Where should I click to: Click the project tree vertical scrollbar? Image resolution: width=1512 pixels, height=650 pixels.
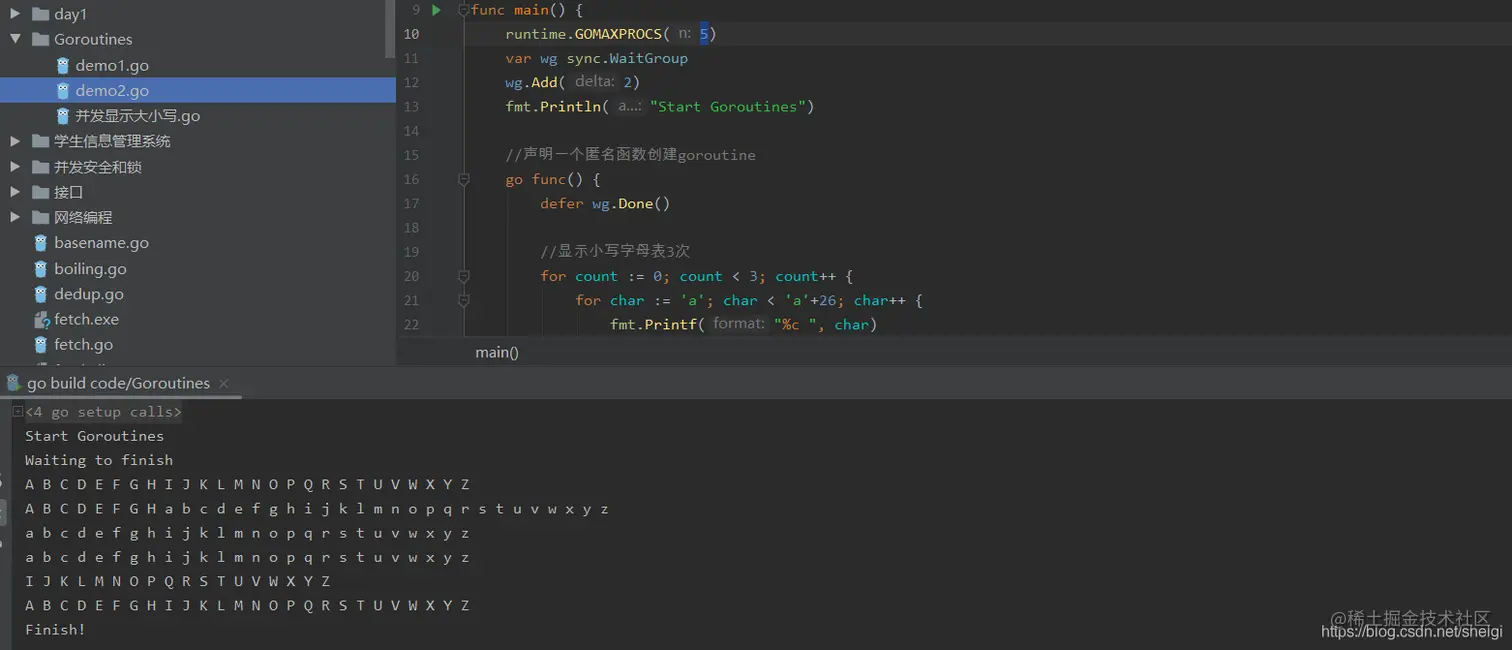pyautogui.click(x=391, y=30)
